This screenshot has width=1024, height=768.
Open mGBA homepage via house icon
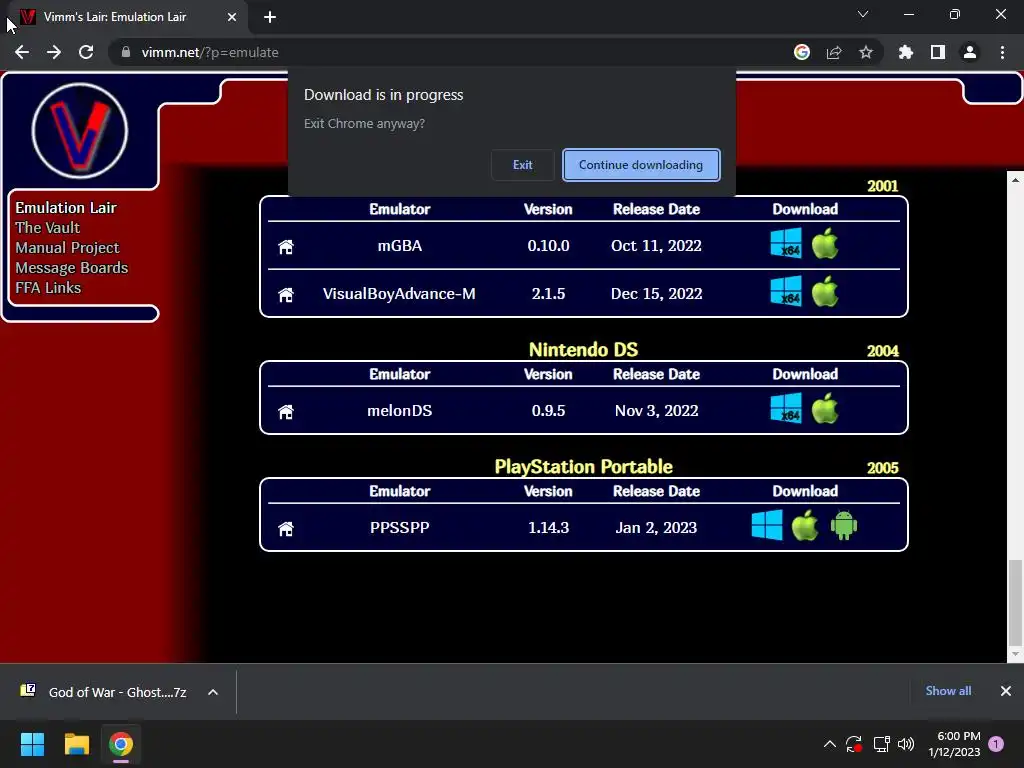[x=286, y=247]
